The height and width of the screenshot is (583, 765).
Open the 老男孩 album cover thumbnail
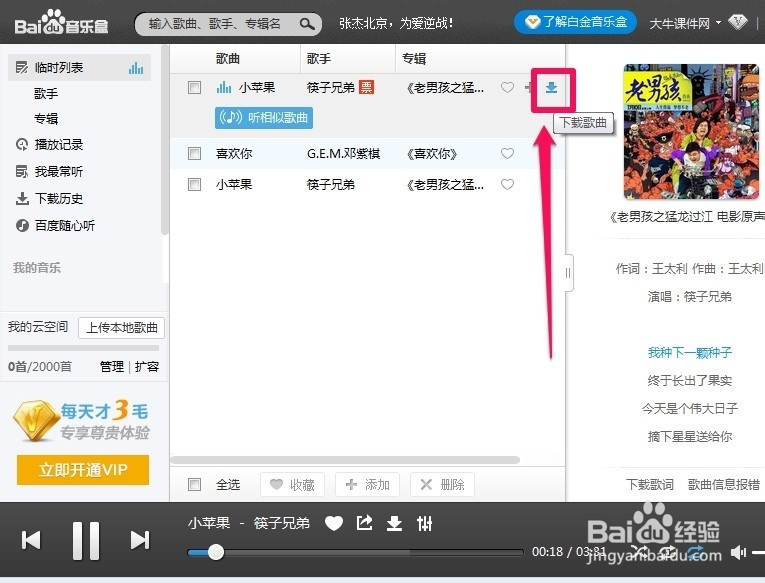pyautogui.click(x=691, y=132)
